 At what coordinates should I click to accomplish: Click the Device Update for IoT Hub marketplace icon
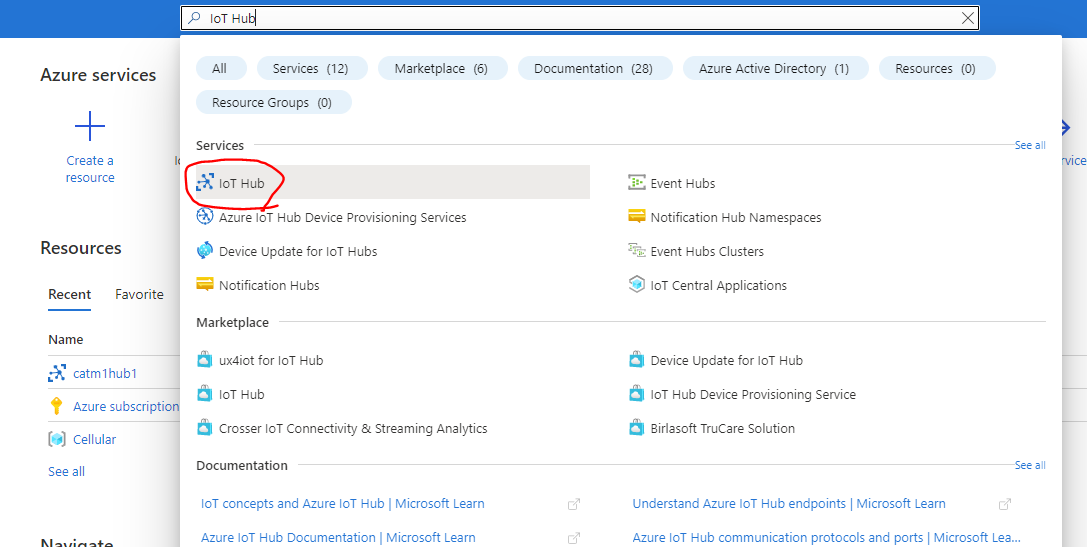[636, 360]
